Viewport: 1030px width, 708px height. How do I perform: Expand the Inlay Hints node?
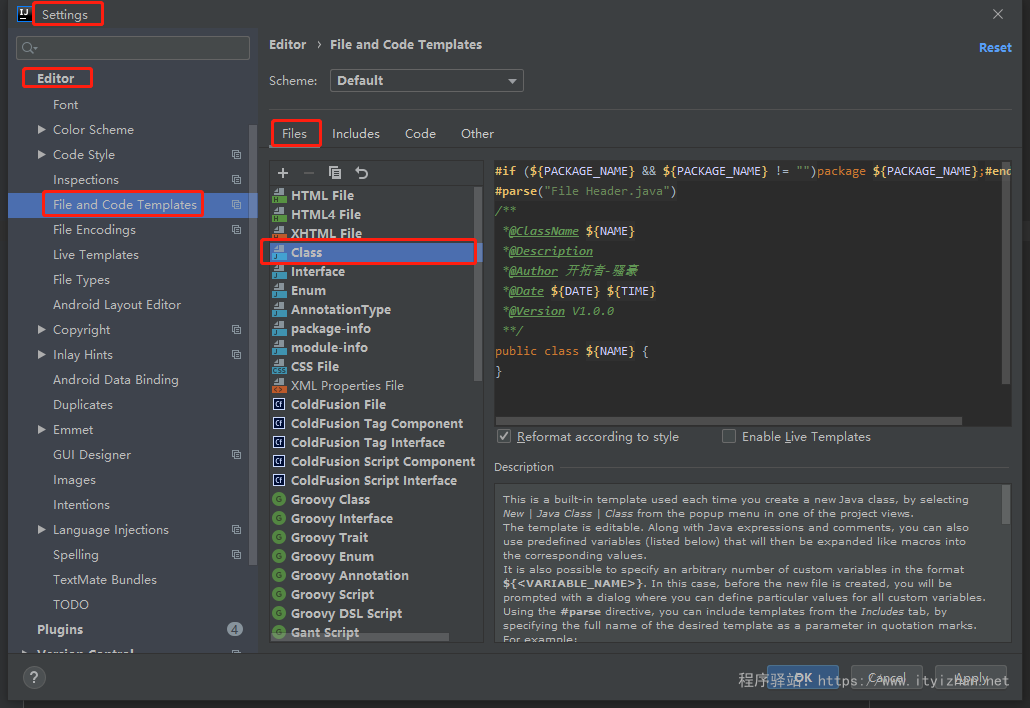click(x=41, y=355)
